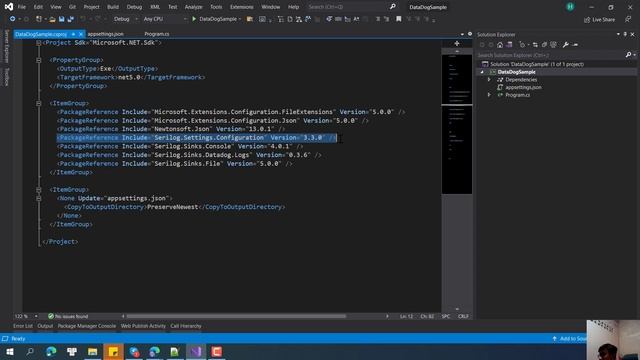Collapse the first ItemGroup code region
Screen dimensions: 640x360
coord(38,103)
